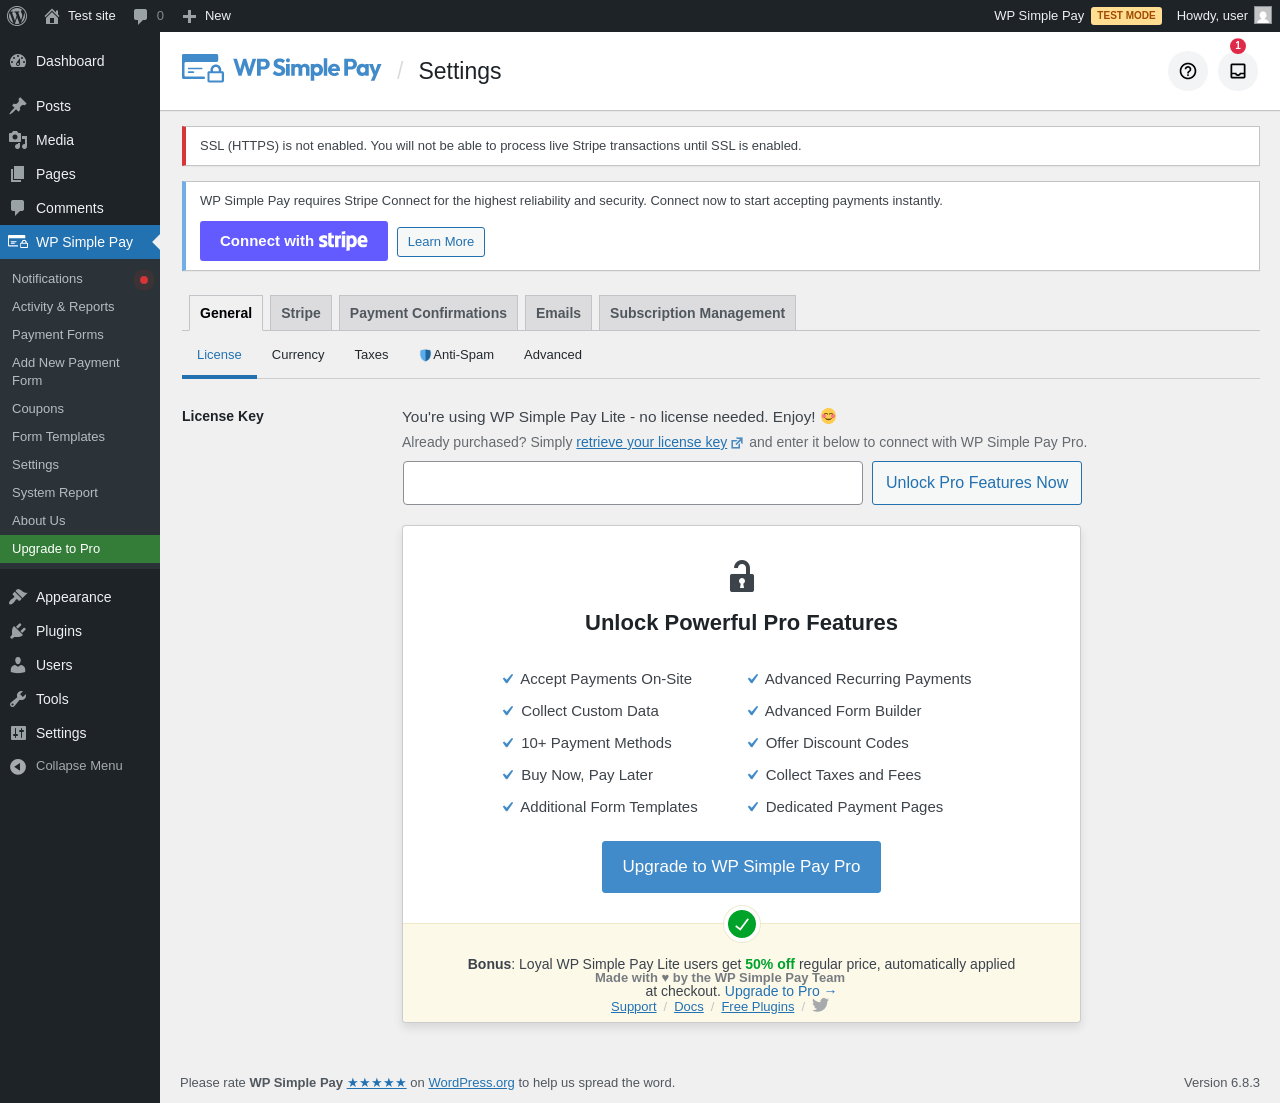Switch to the Stripe tab
1280x1103 pixels.
(301, 313)
